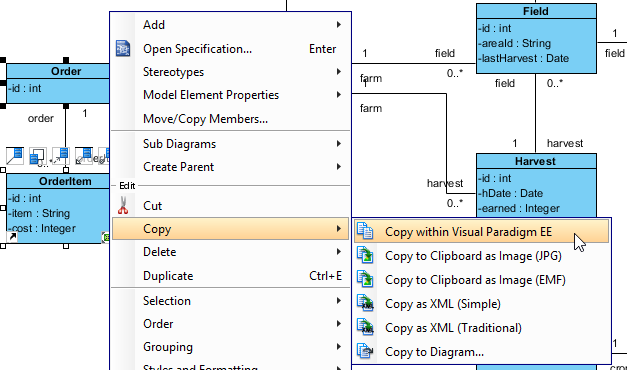
Task: Choose Duplicate from the context menu
Action: (x=230, y=276)
